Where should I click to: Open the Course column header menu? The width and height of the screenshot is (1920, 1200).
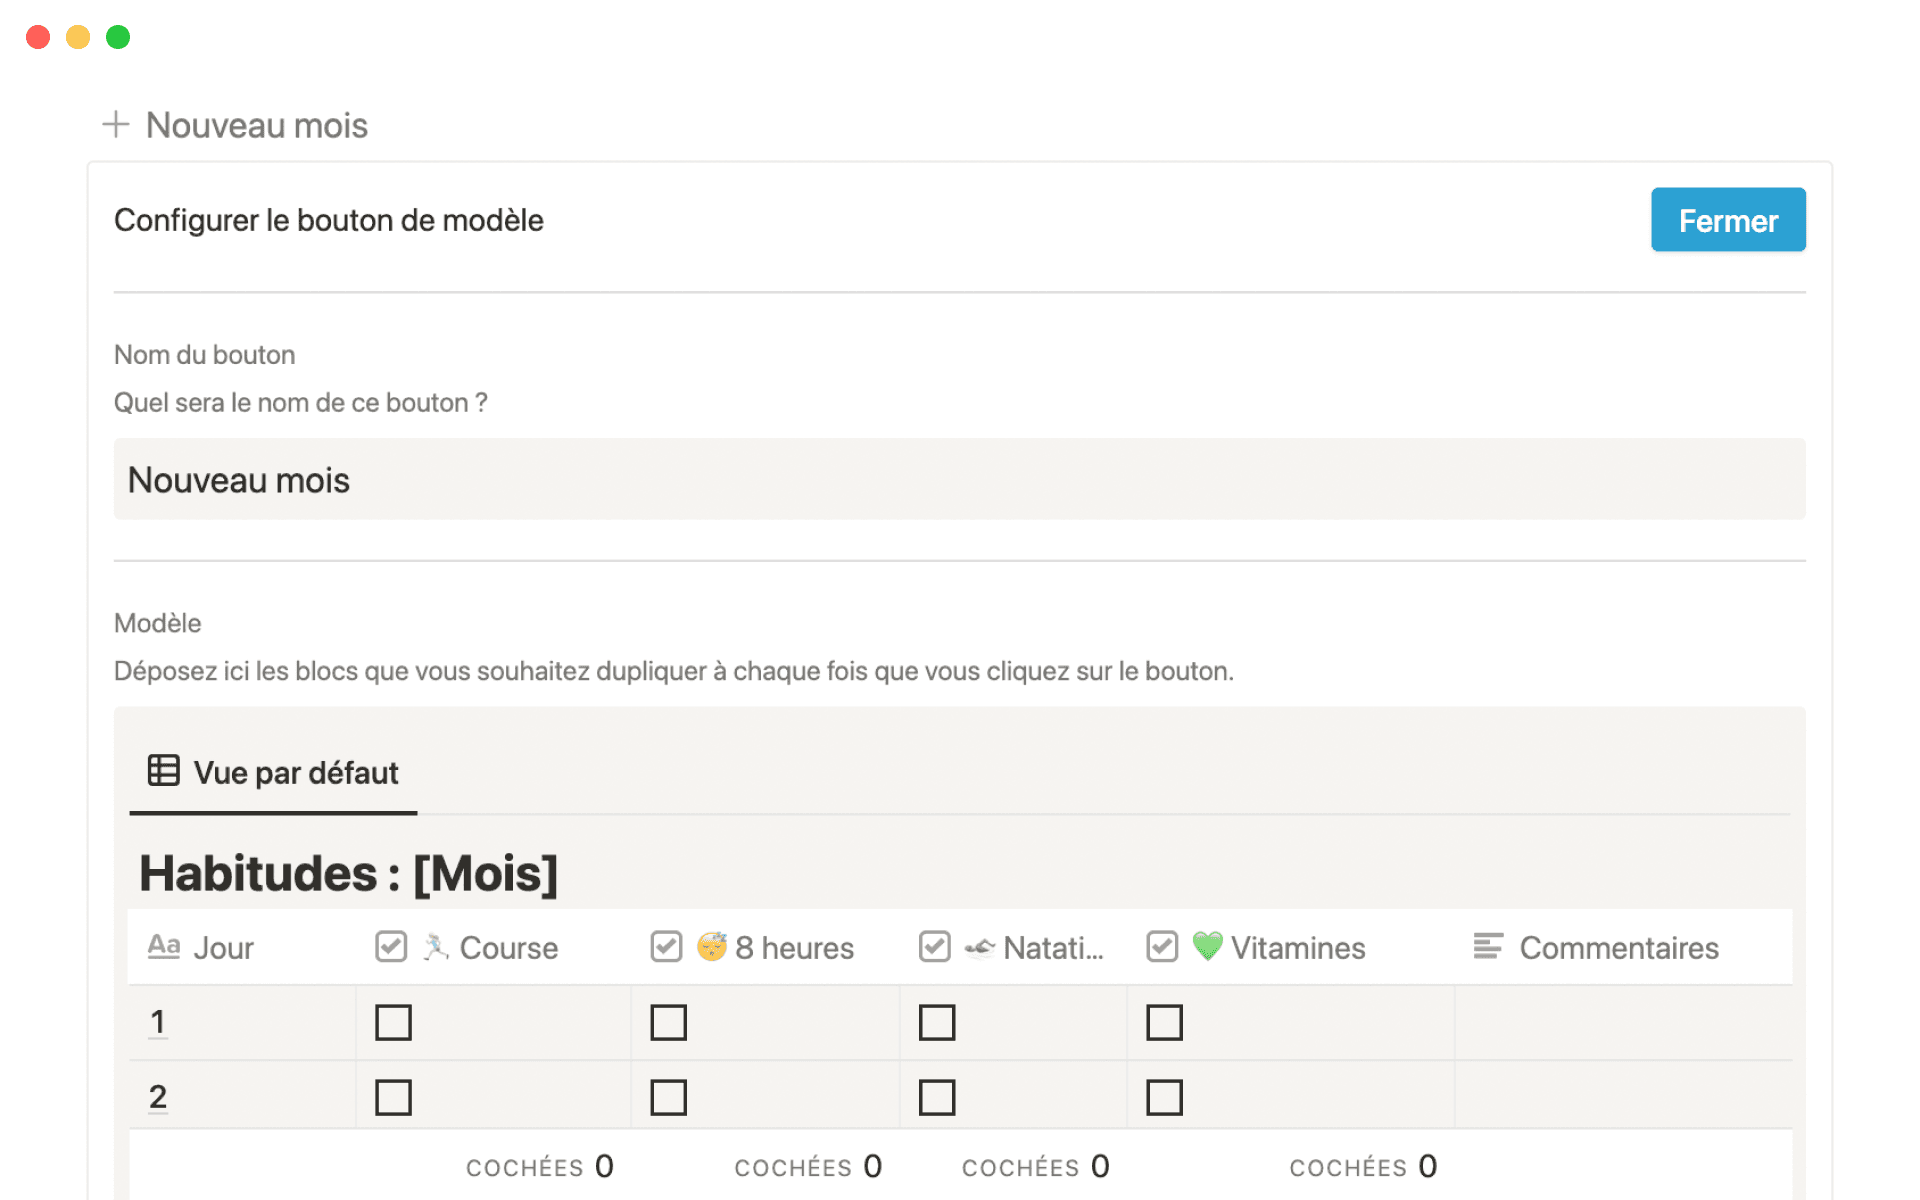508,947
